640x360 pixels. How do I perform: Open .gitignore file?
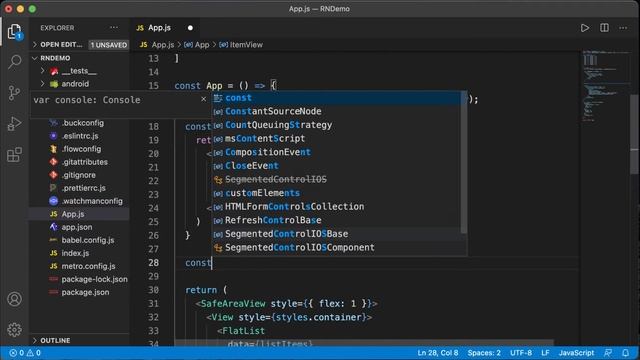click(78, 175)
